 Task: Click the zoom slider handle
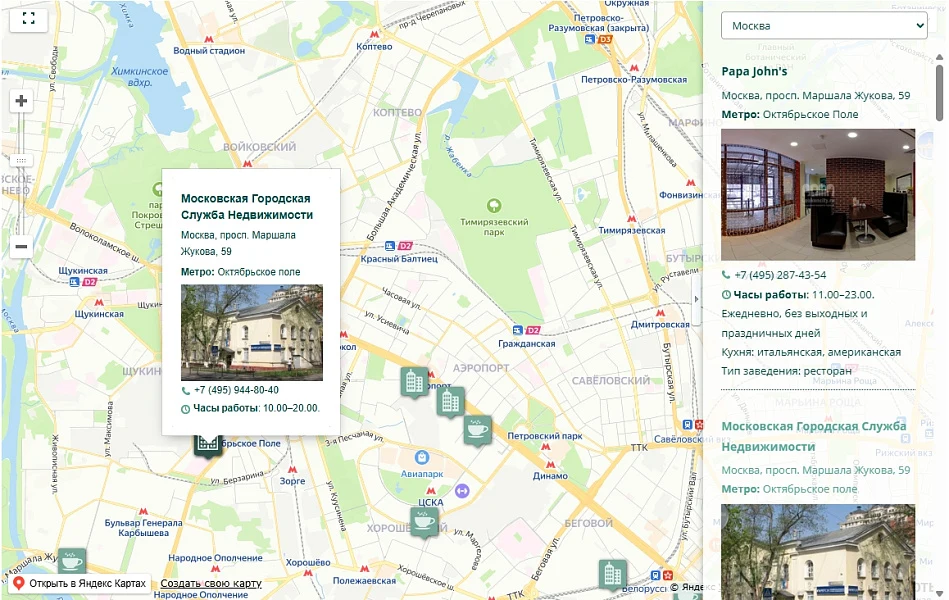21,160
